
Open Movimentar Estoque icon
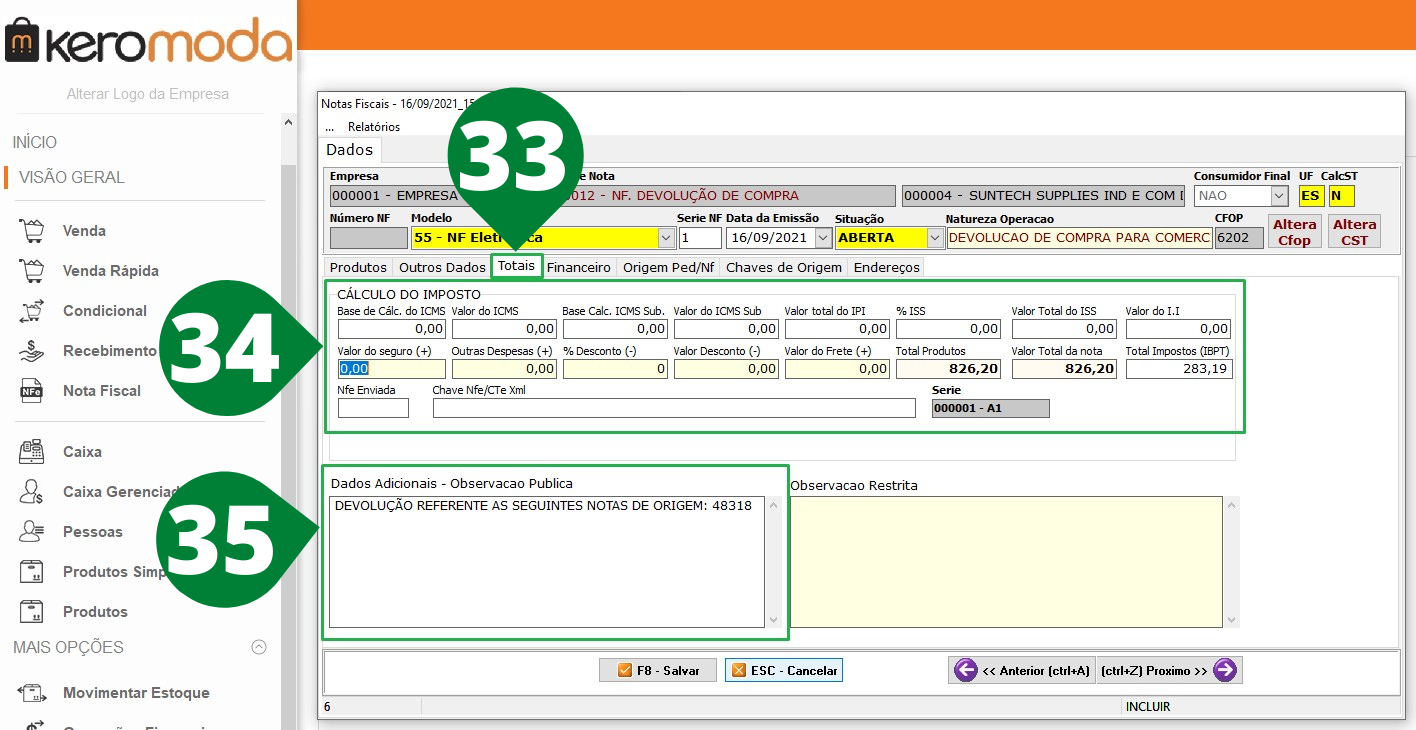coord(31,693)
